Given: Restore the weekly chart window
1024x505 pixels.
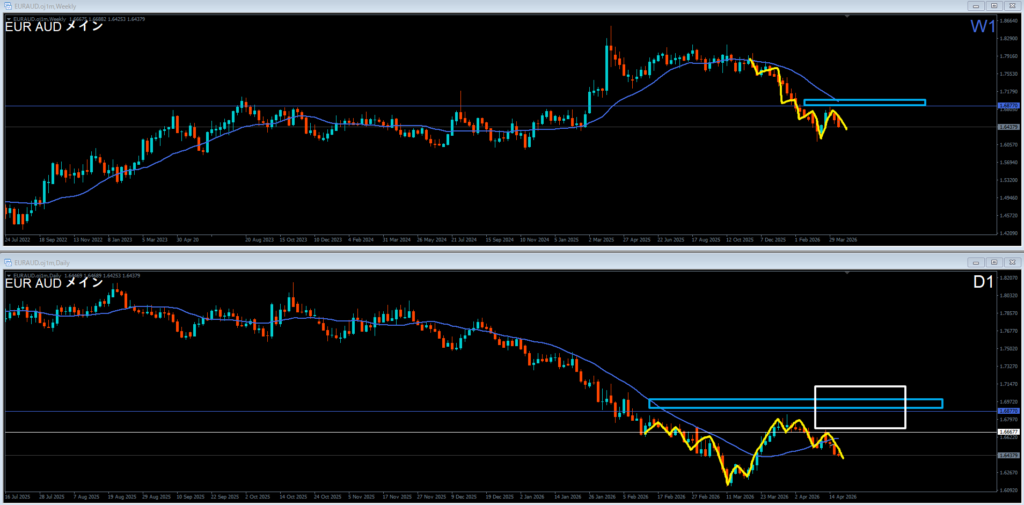Looking at the screenshot, I should pos(993,5).
